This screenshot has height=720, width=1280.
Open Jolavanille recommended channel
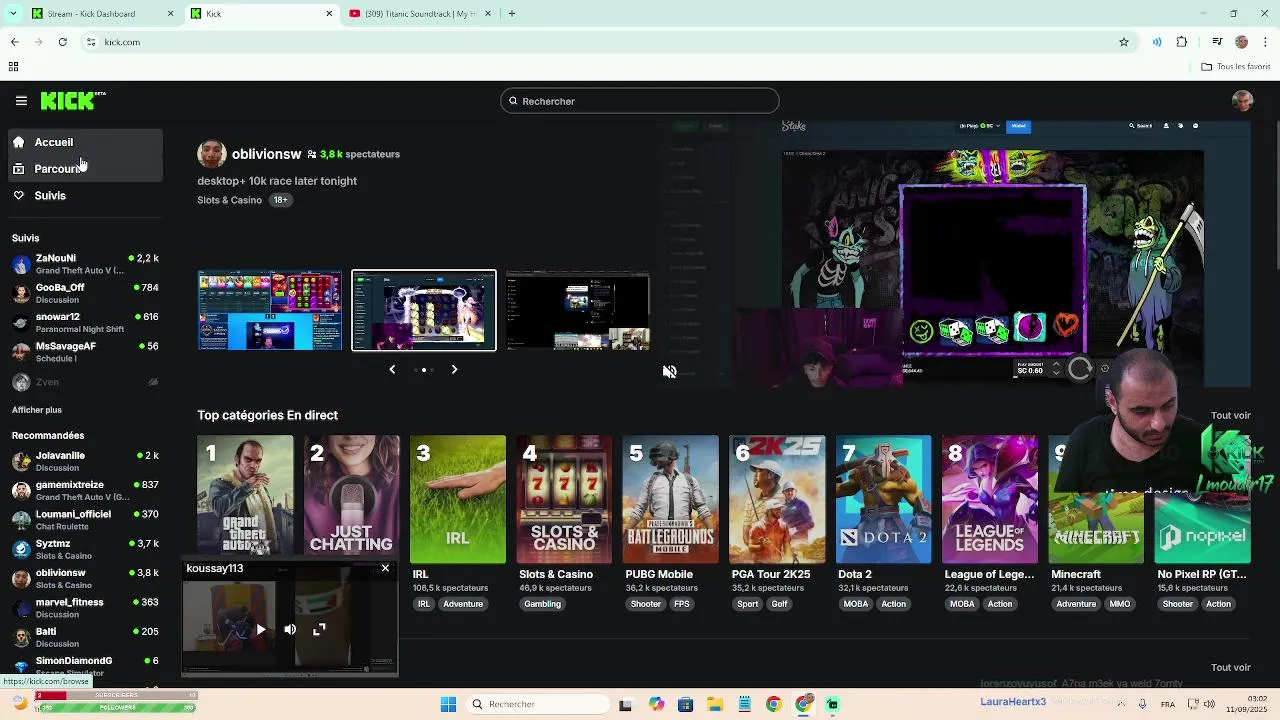(85, 461)
